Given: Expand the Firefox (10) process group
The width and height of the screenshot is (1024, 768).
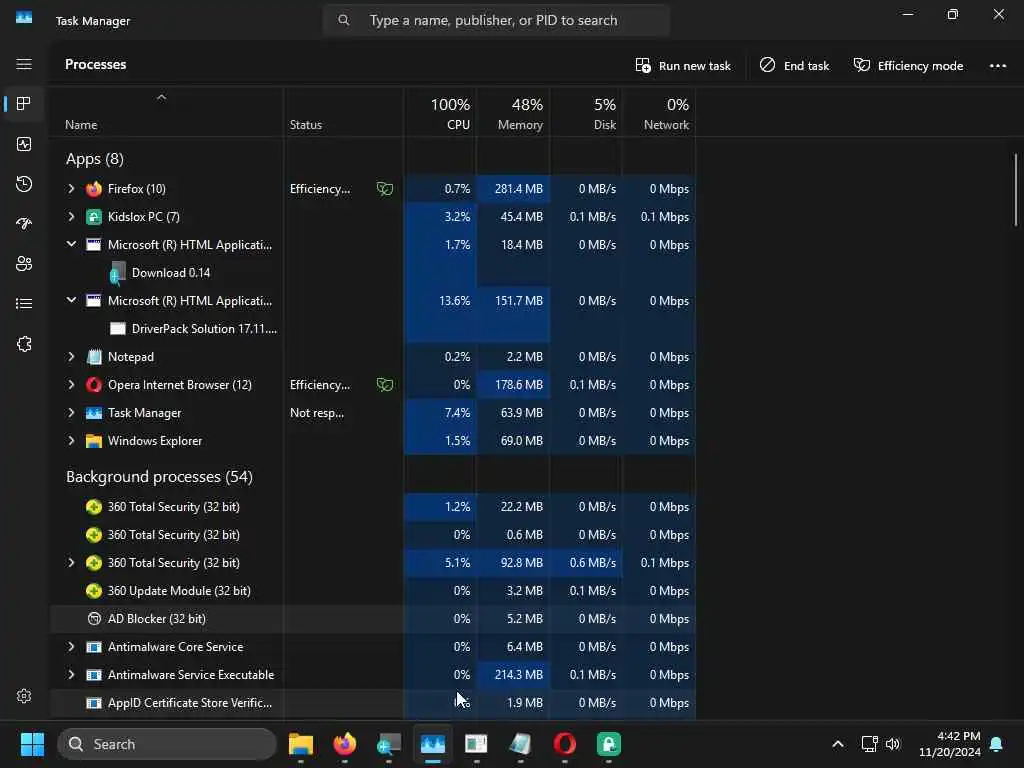Looking at the screenshot, I should point(71,189).
